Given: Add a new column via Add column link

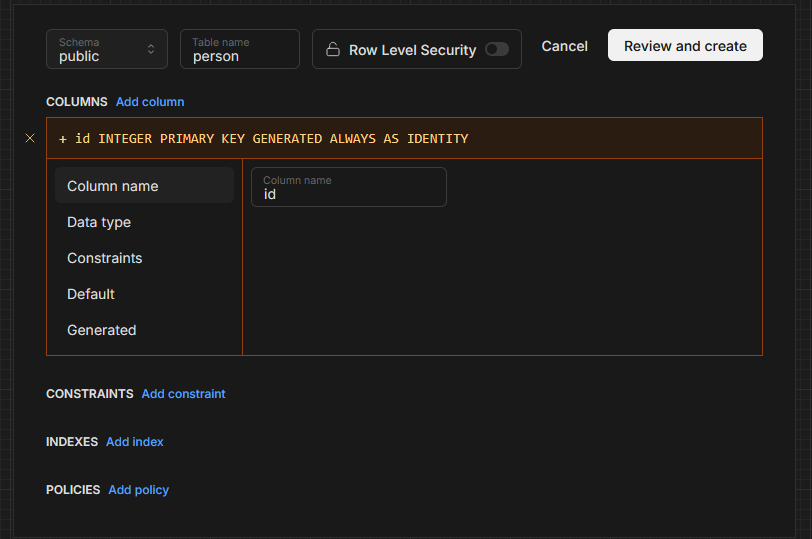Looking at the screenshot, I should tap(150, 101).
